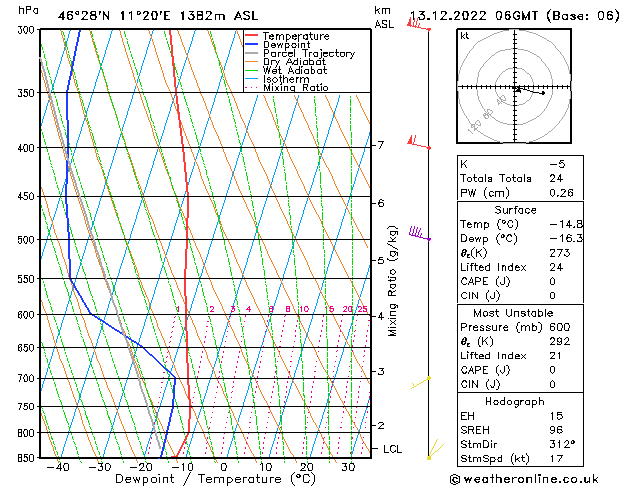
Task: Click the 'LCL' marker label
Action: 392,449
